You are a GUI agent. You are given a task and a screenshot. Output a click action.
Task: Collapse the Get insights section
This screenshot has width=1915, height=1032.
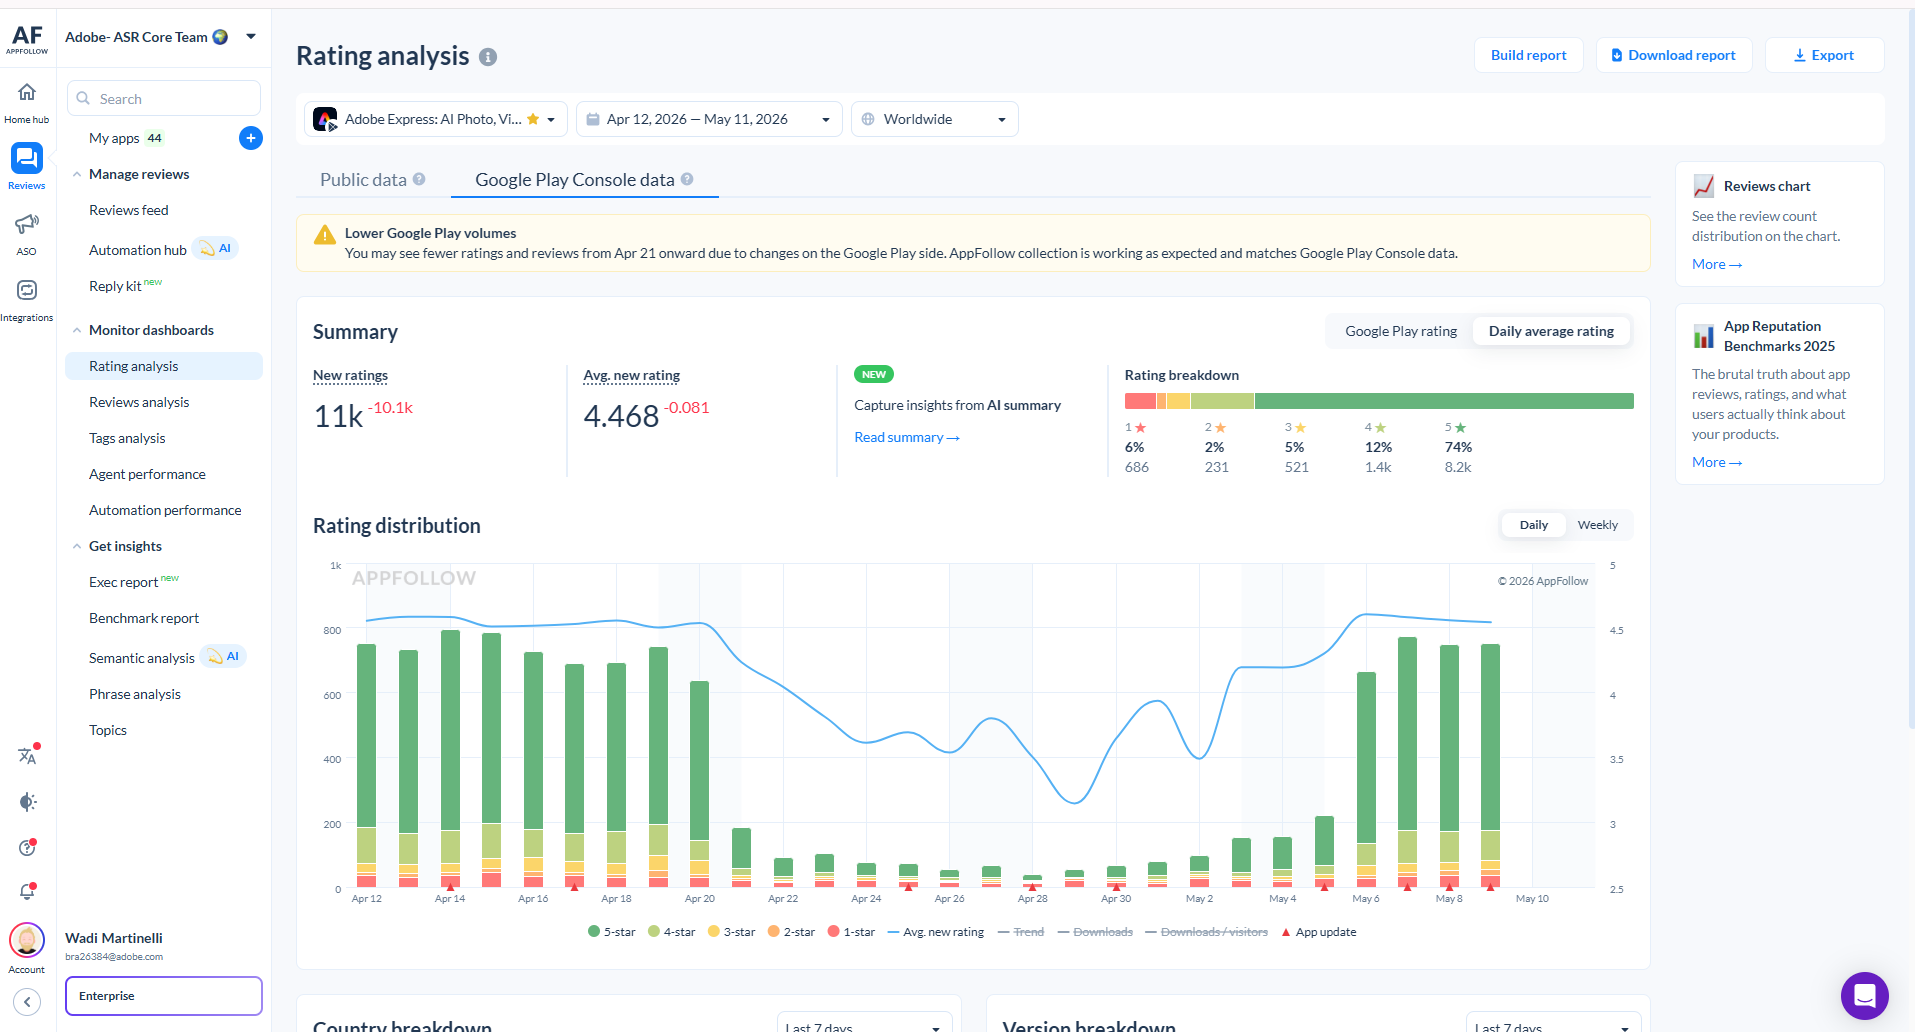[77, 546]
